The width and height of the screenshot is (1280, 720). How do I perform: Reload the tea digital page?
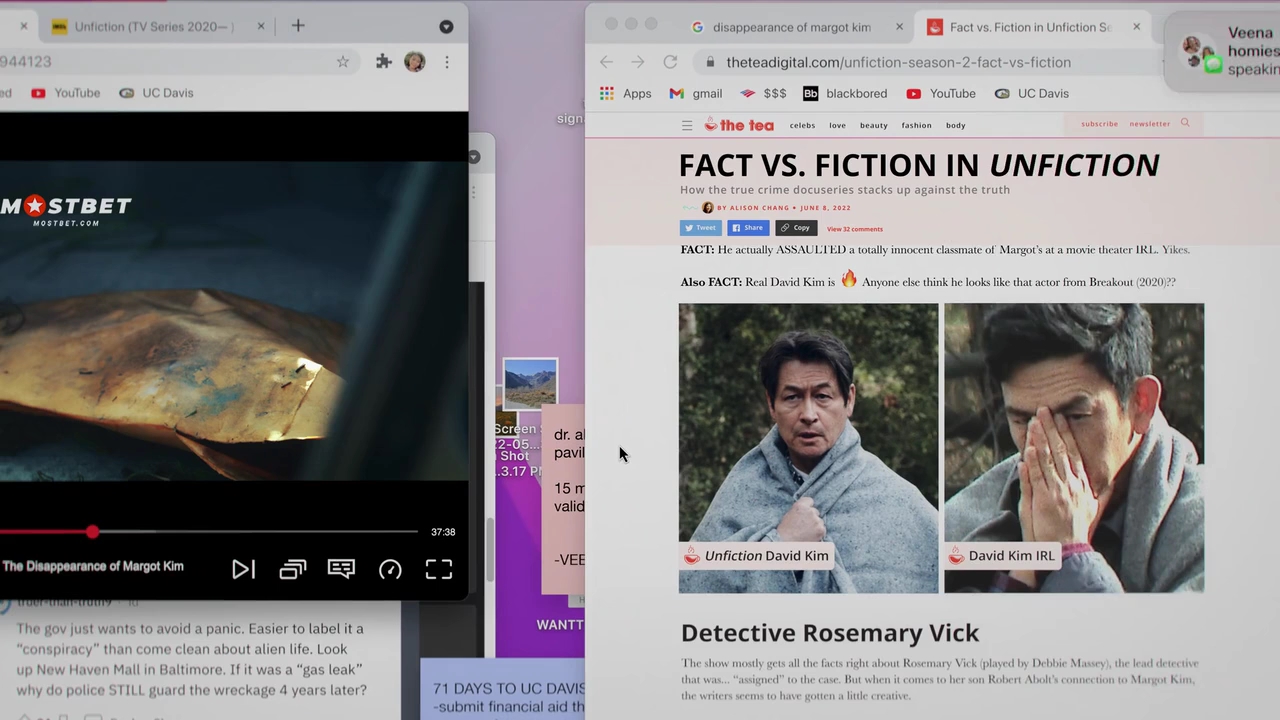tap(670, 62)
